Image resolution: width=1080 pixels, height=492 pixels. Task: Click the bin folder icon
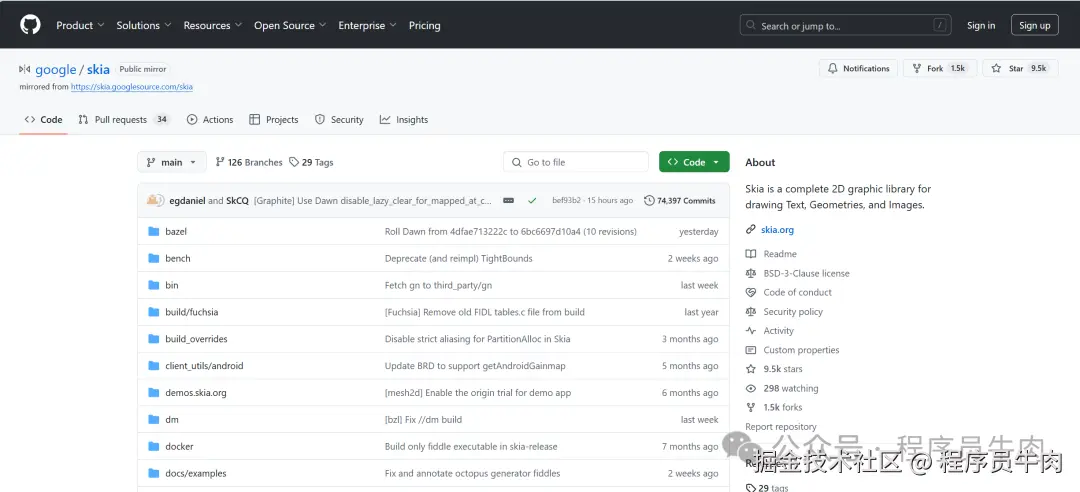click(x=154, y=285)
